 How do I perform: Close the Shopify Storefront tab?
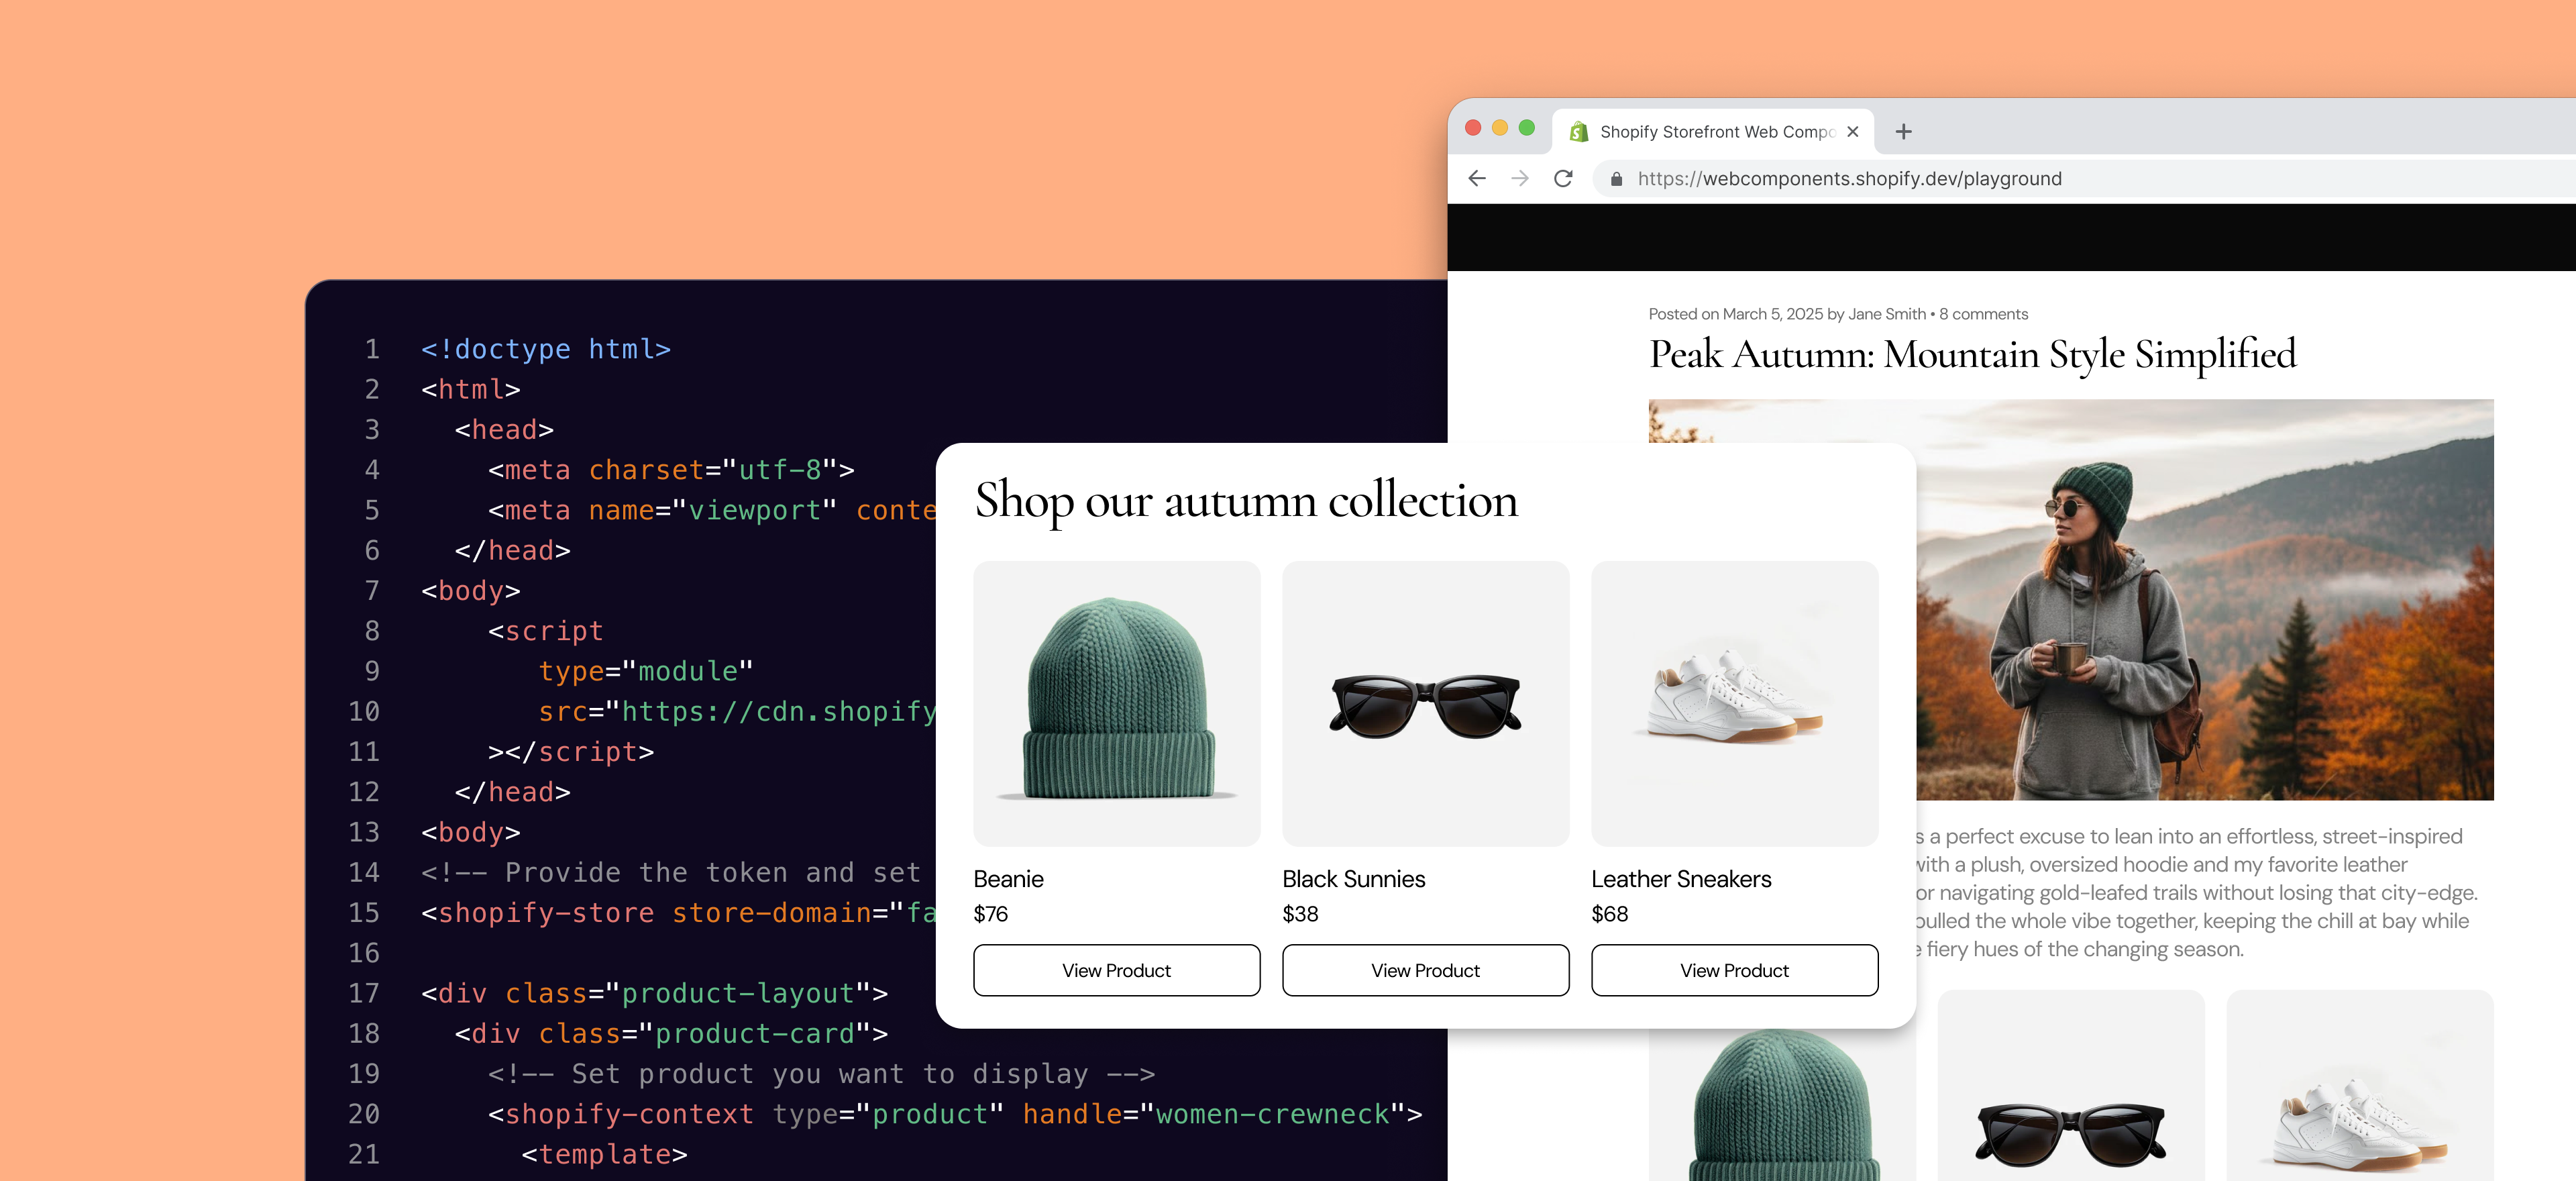coord(1852,131)
